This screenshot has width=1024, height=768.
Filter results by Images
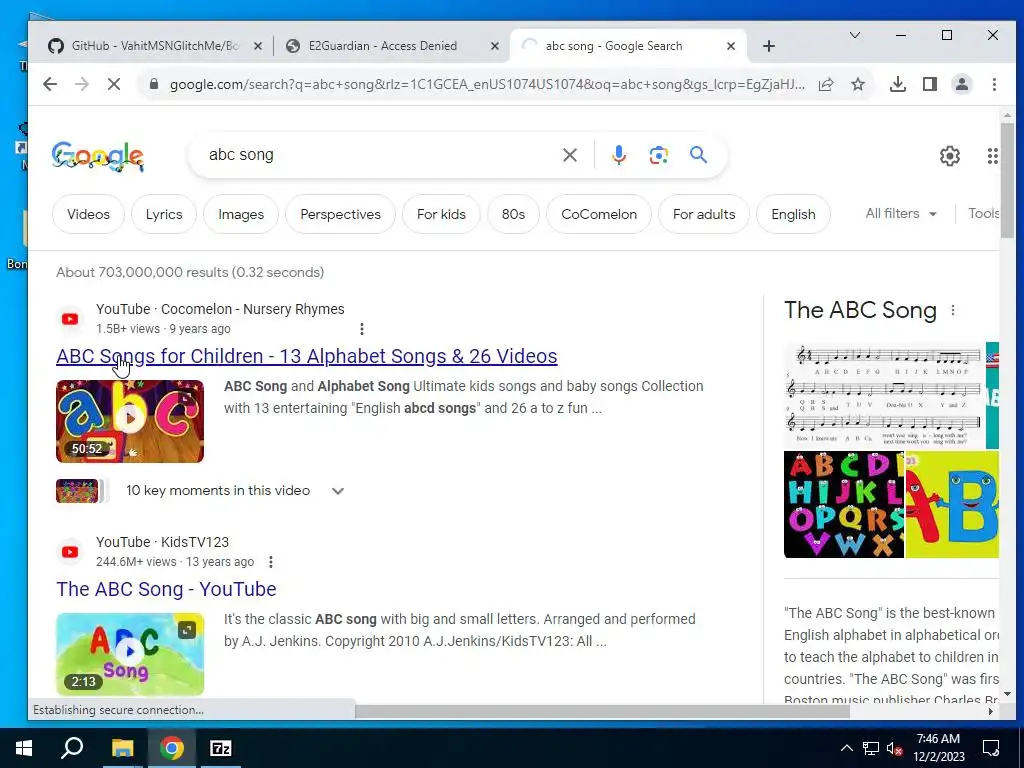click(241, 214)
